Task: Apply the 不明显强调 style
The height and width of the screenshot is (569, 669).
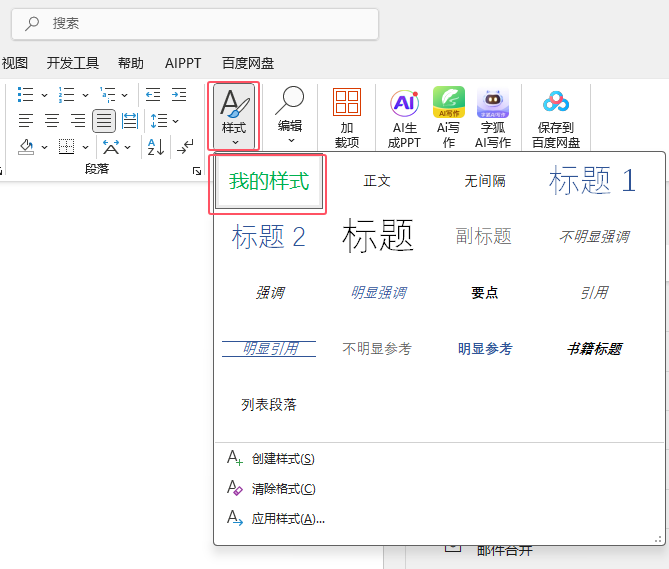Action: 594,237
